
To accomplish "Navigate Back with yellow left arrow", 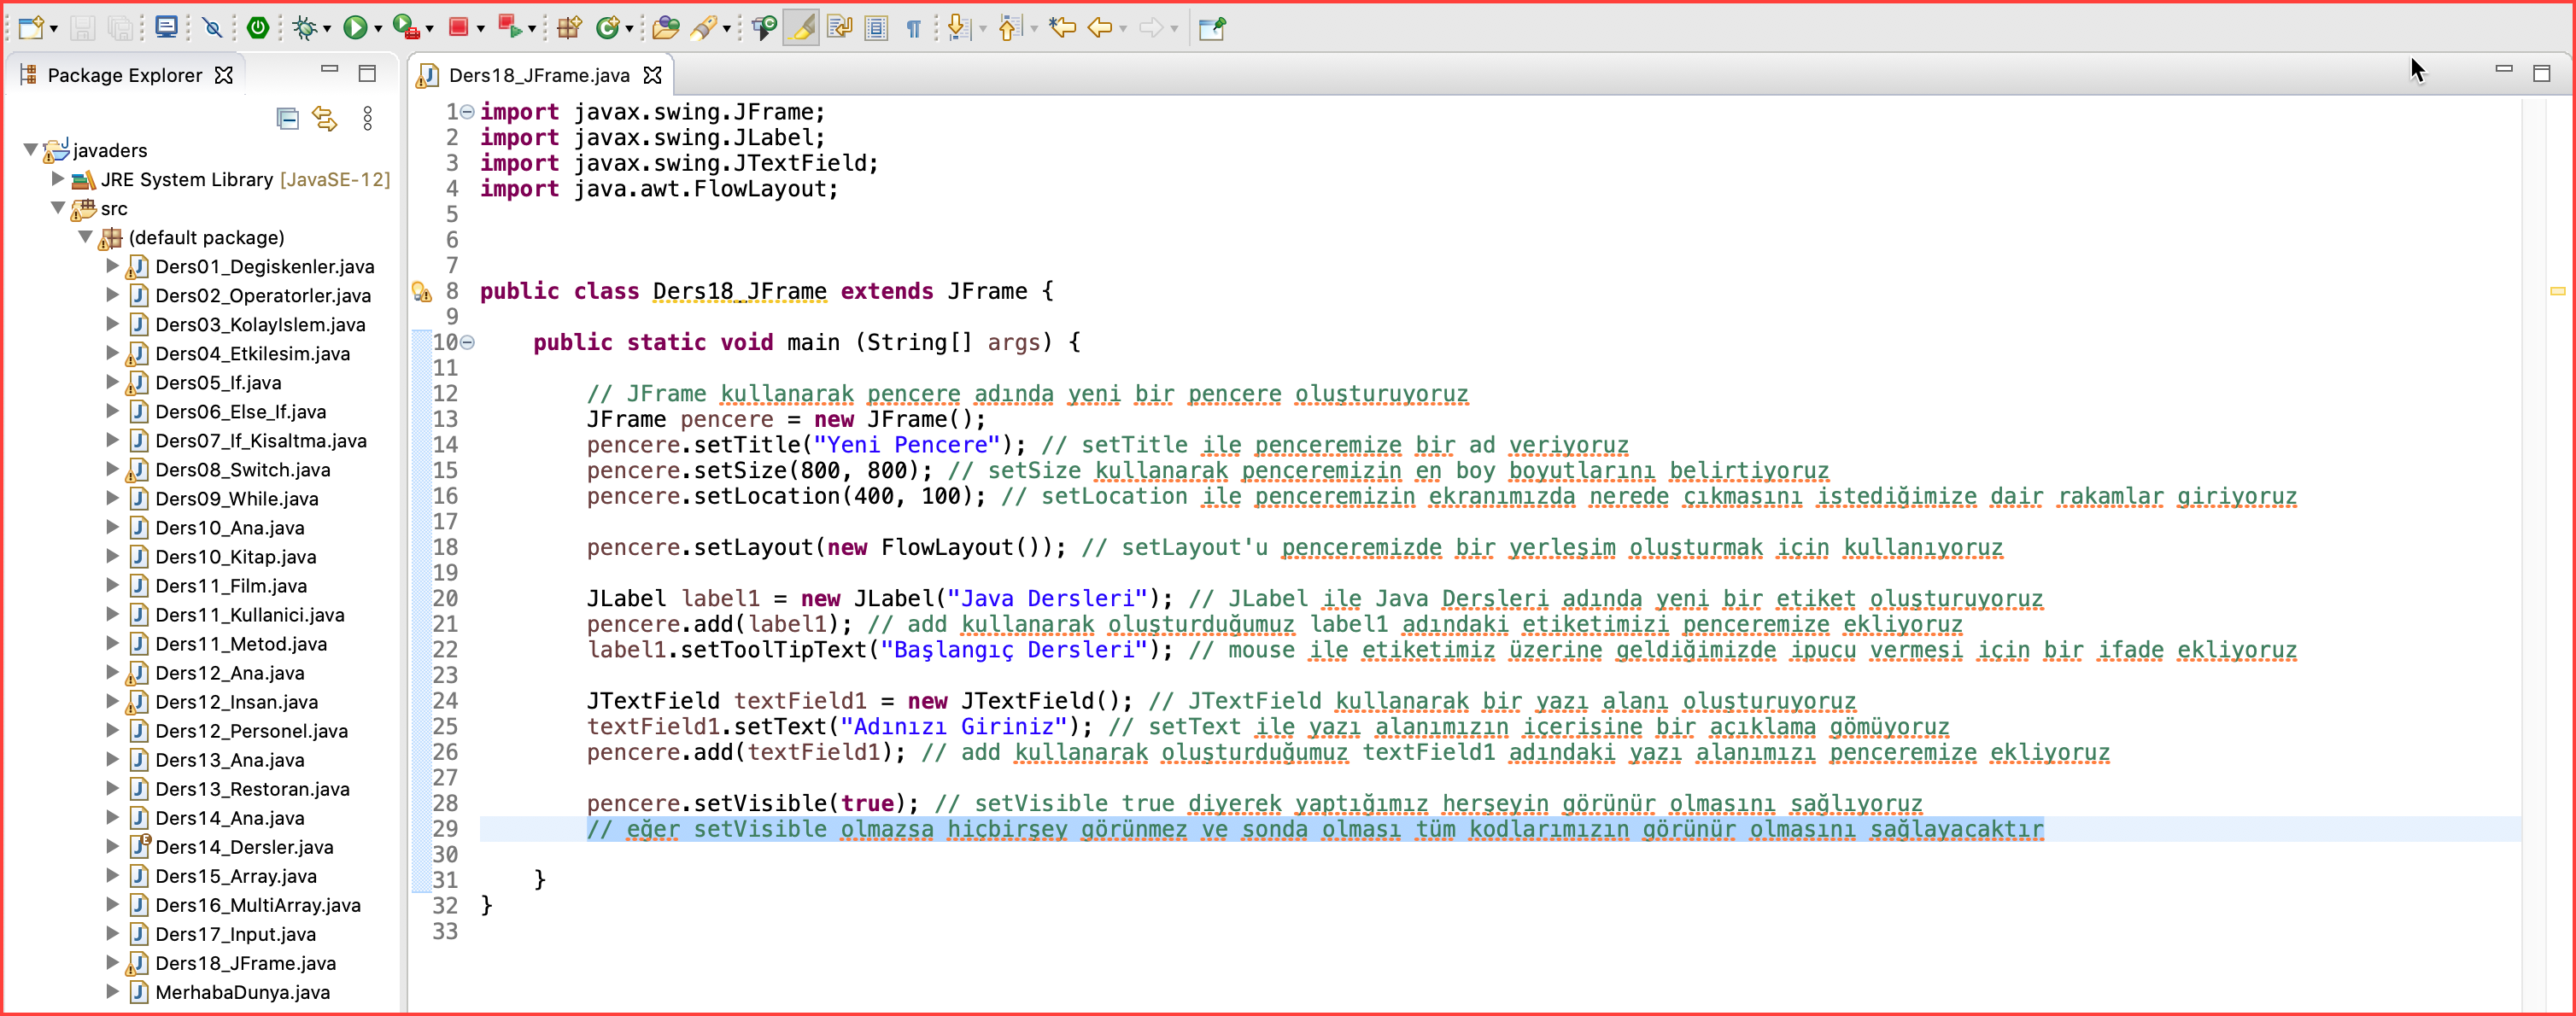I will click(x=1100, y=28).
